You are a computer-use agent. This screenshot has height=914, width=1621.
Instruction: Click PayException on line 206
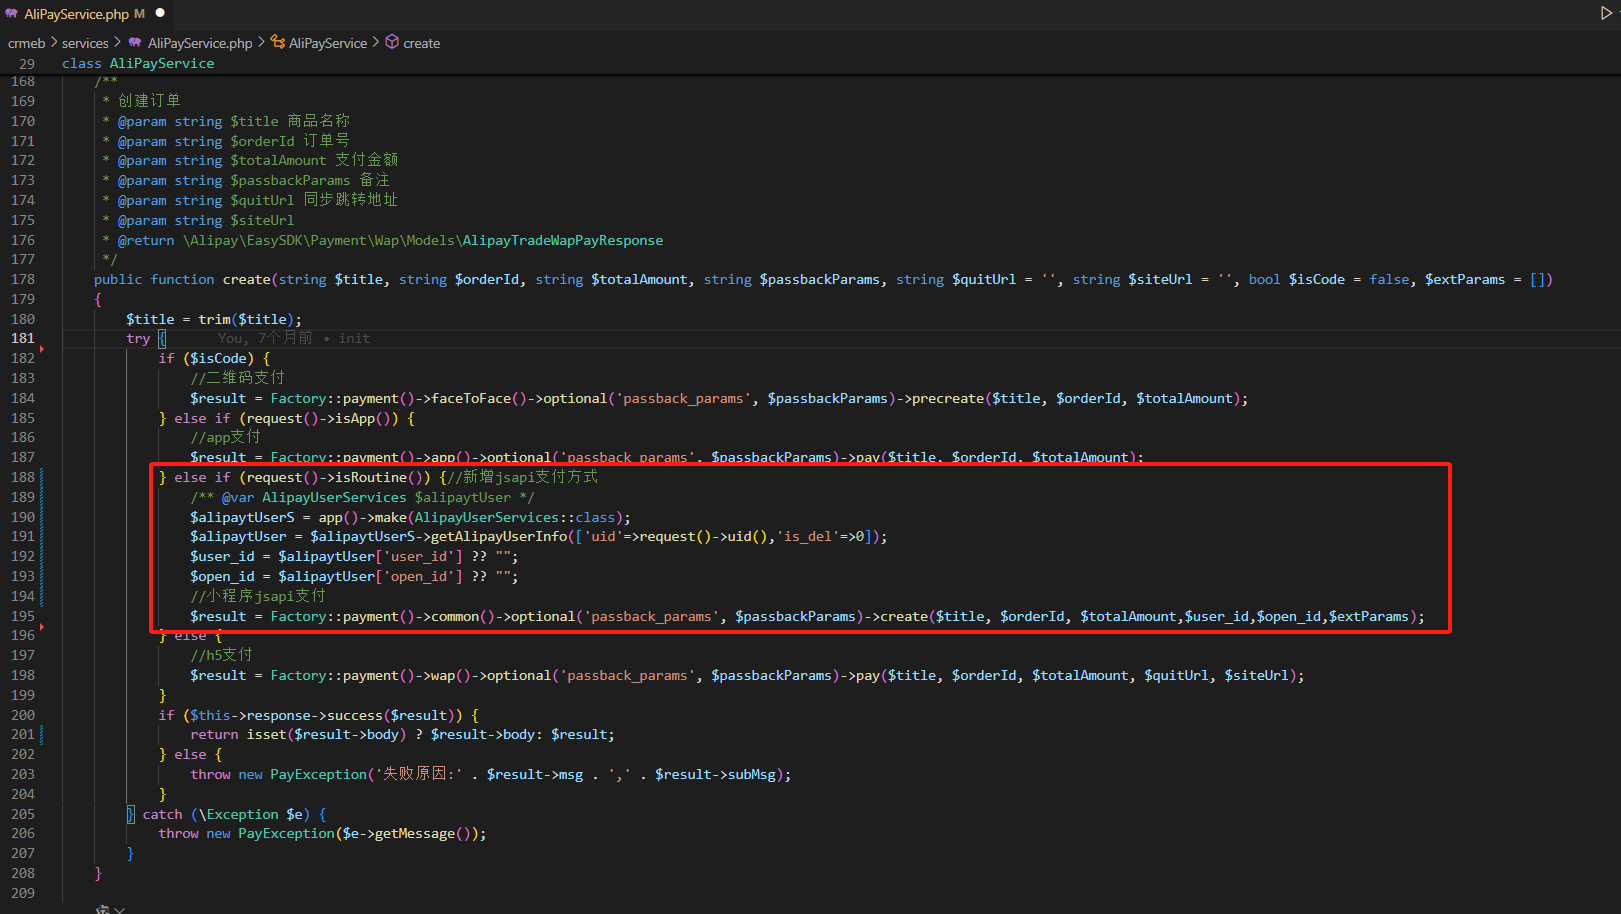coord(286,833)
